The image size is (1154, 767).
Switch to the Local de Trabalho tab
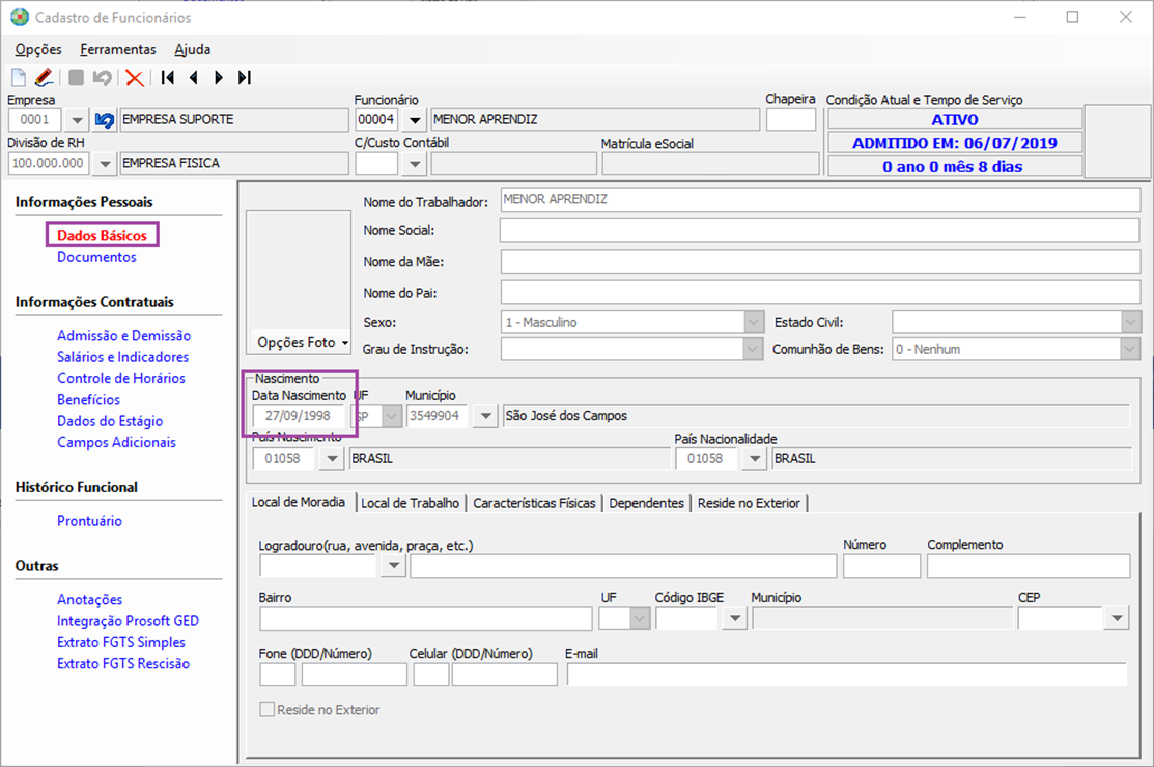[410, 503]
